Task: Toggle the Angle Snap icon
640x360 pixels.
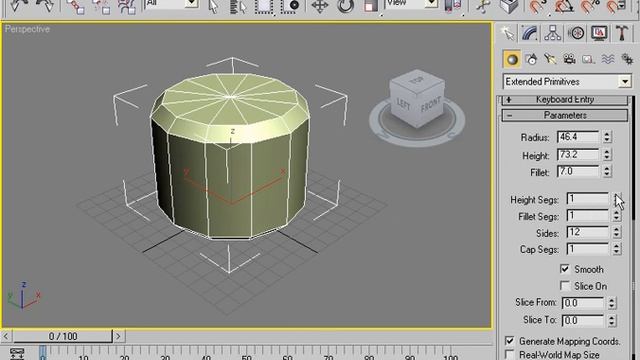Action: coord(563,7)
